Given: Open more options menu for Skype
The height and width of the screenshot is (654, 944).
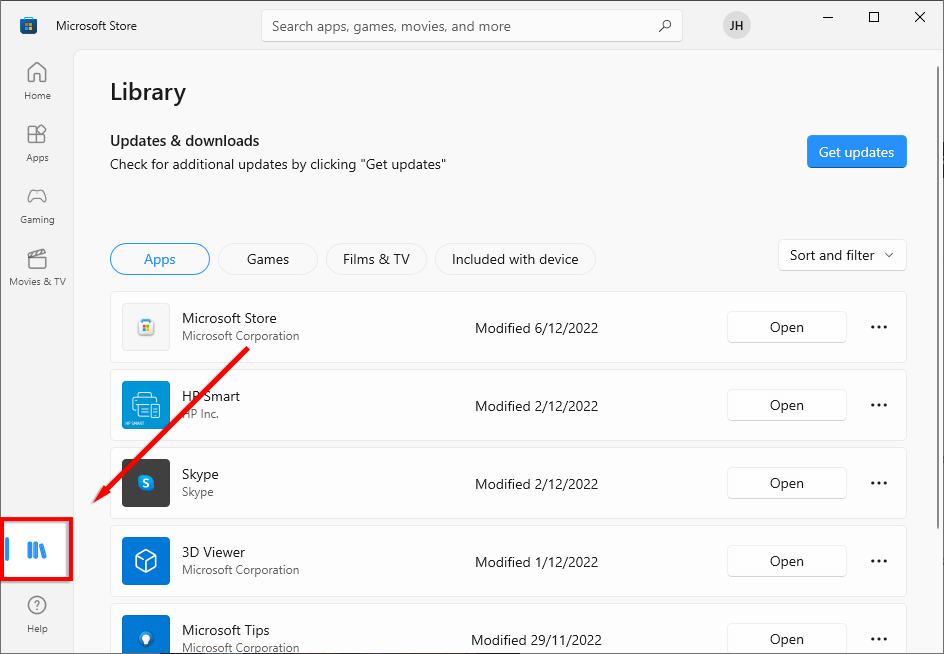Looking at the screenshot, I should coord(879,483).
